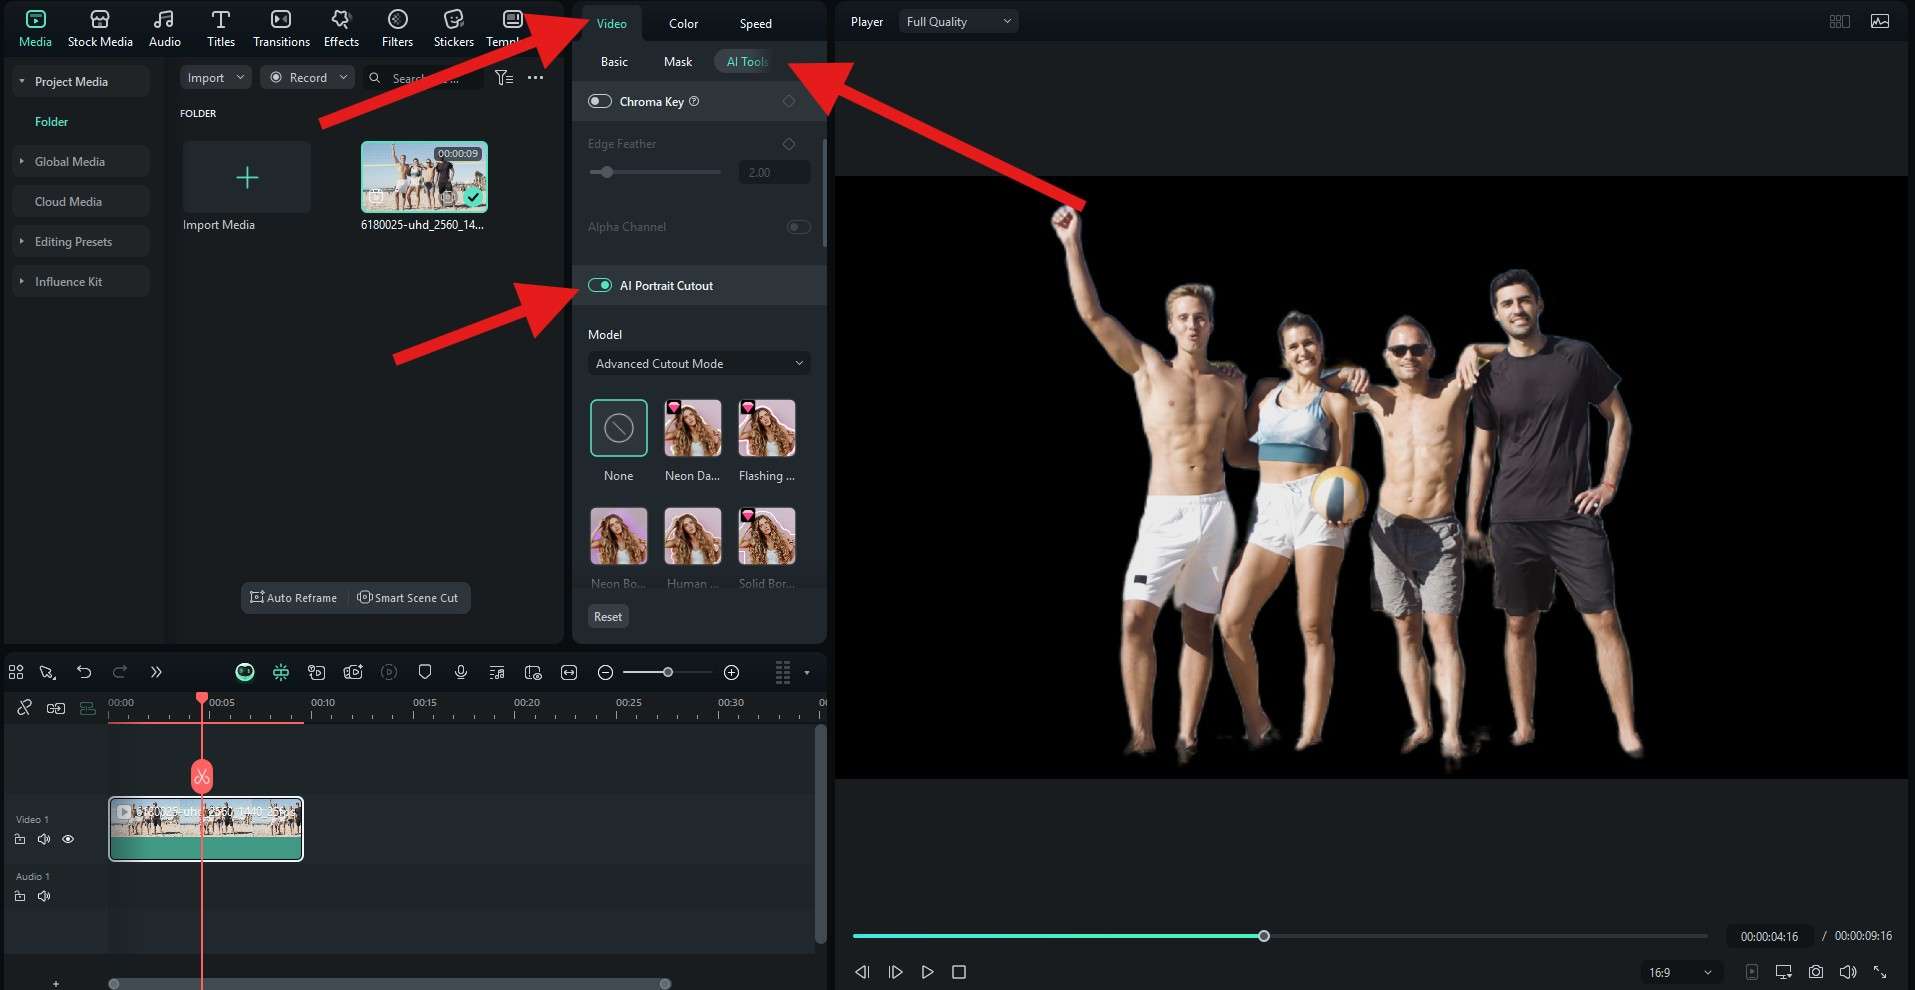Click the Undo arrow in timeline toolbar
Viewport: 1915px width, 990px height.
84,672
